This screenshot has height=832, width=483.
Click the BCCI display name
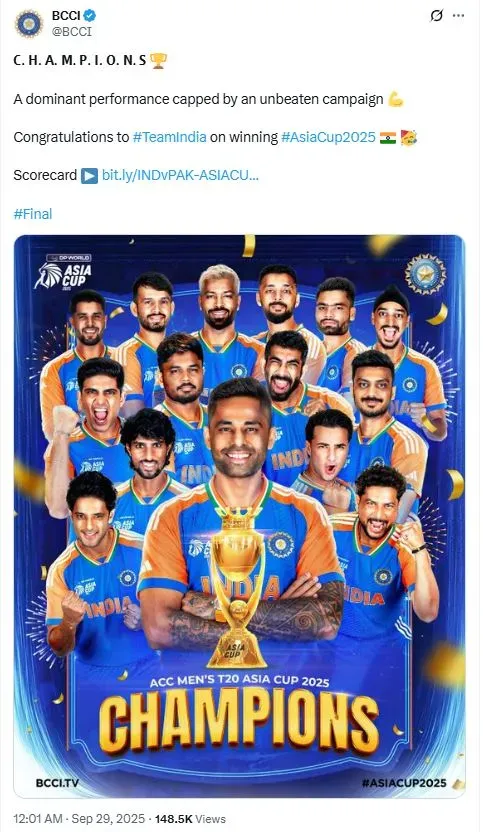[x=66, y=16]
